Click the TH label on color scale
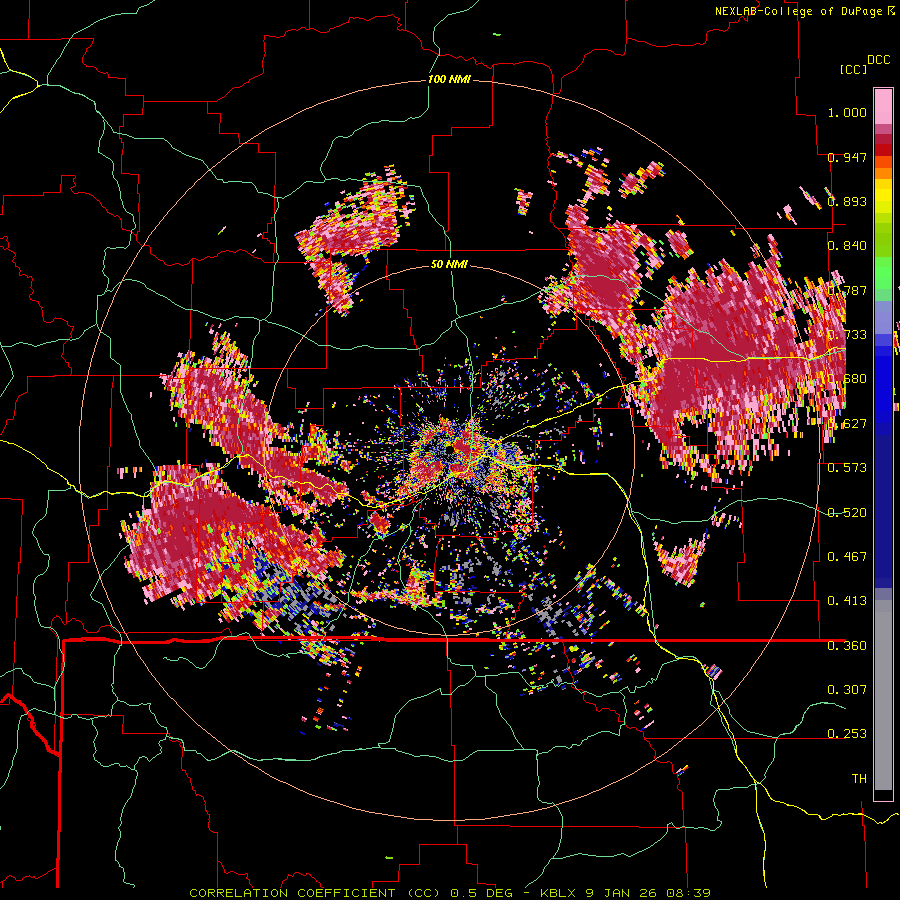This screenshot has height=900, width=900. tap(859, 778)
